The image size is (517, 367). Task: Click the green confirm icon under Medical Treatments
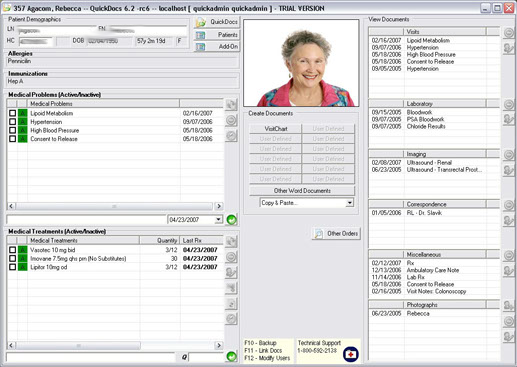click(231, 356)
